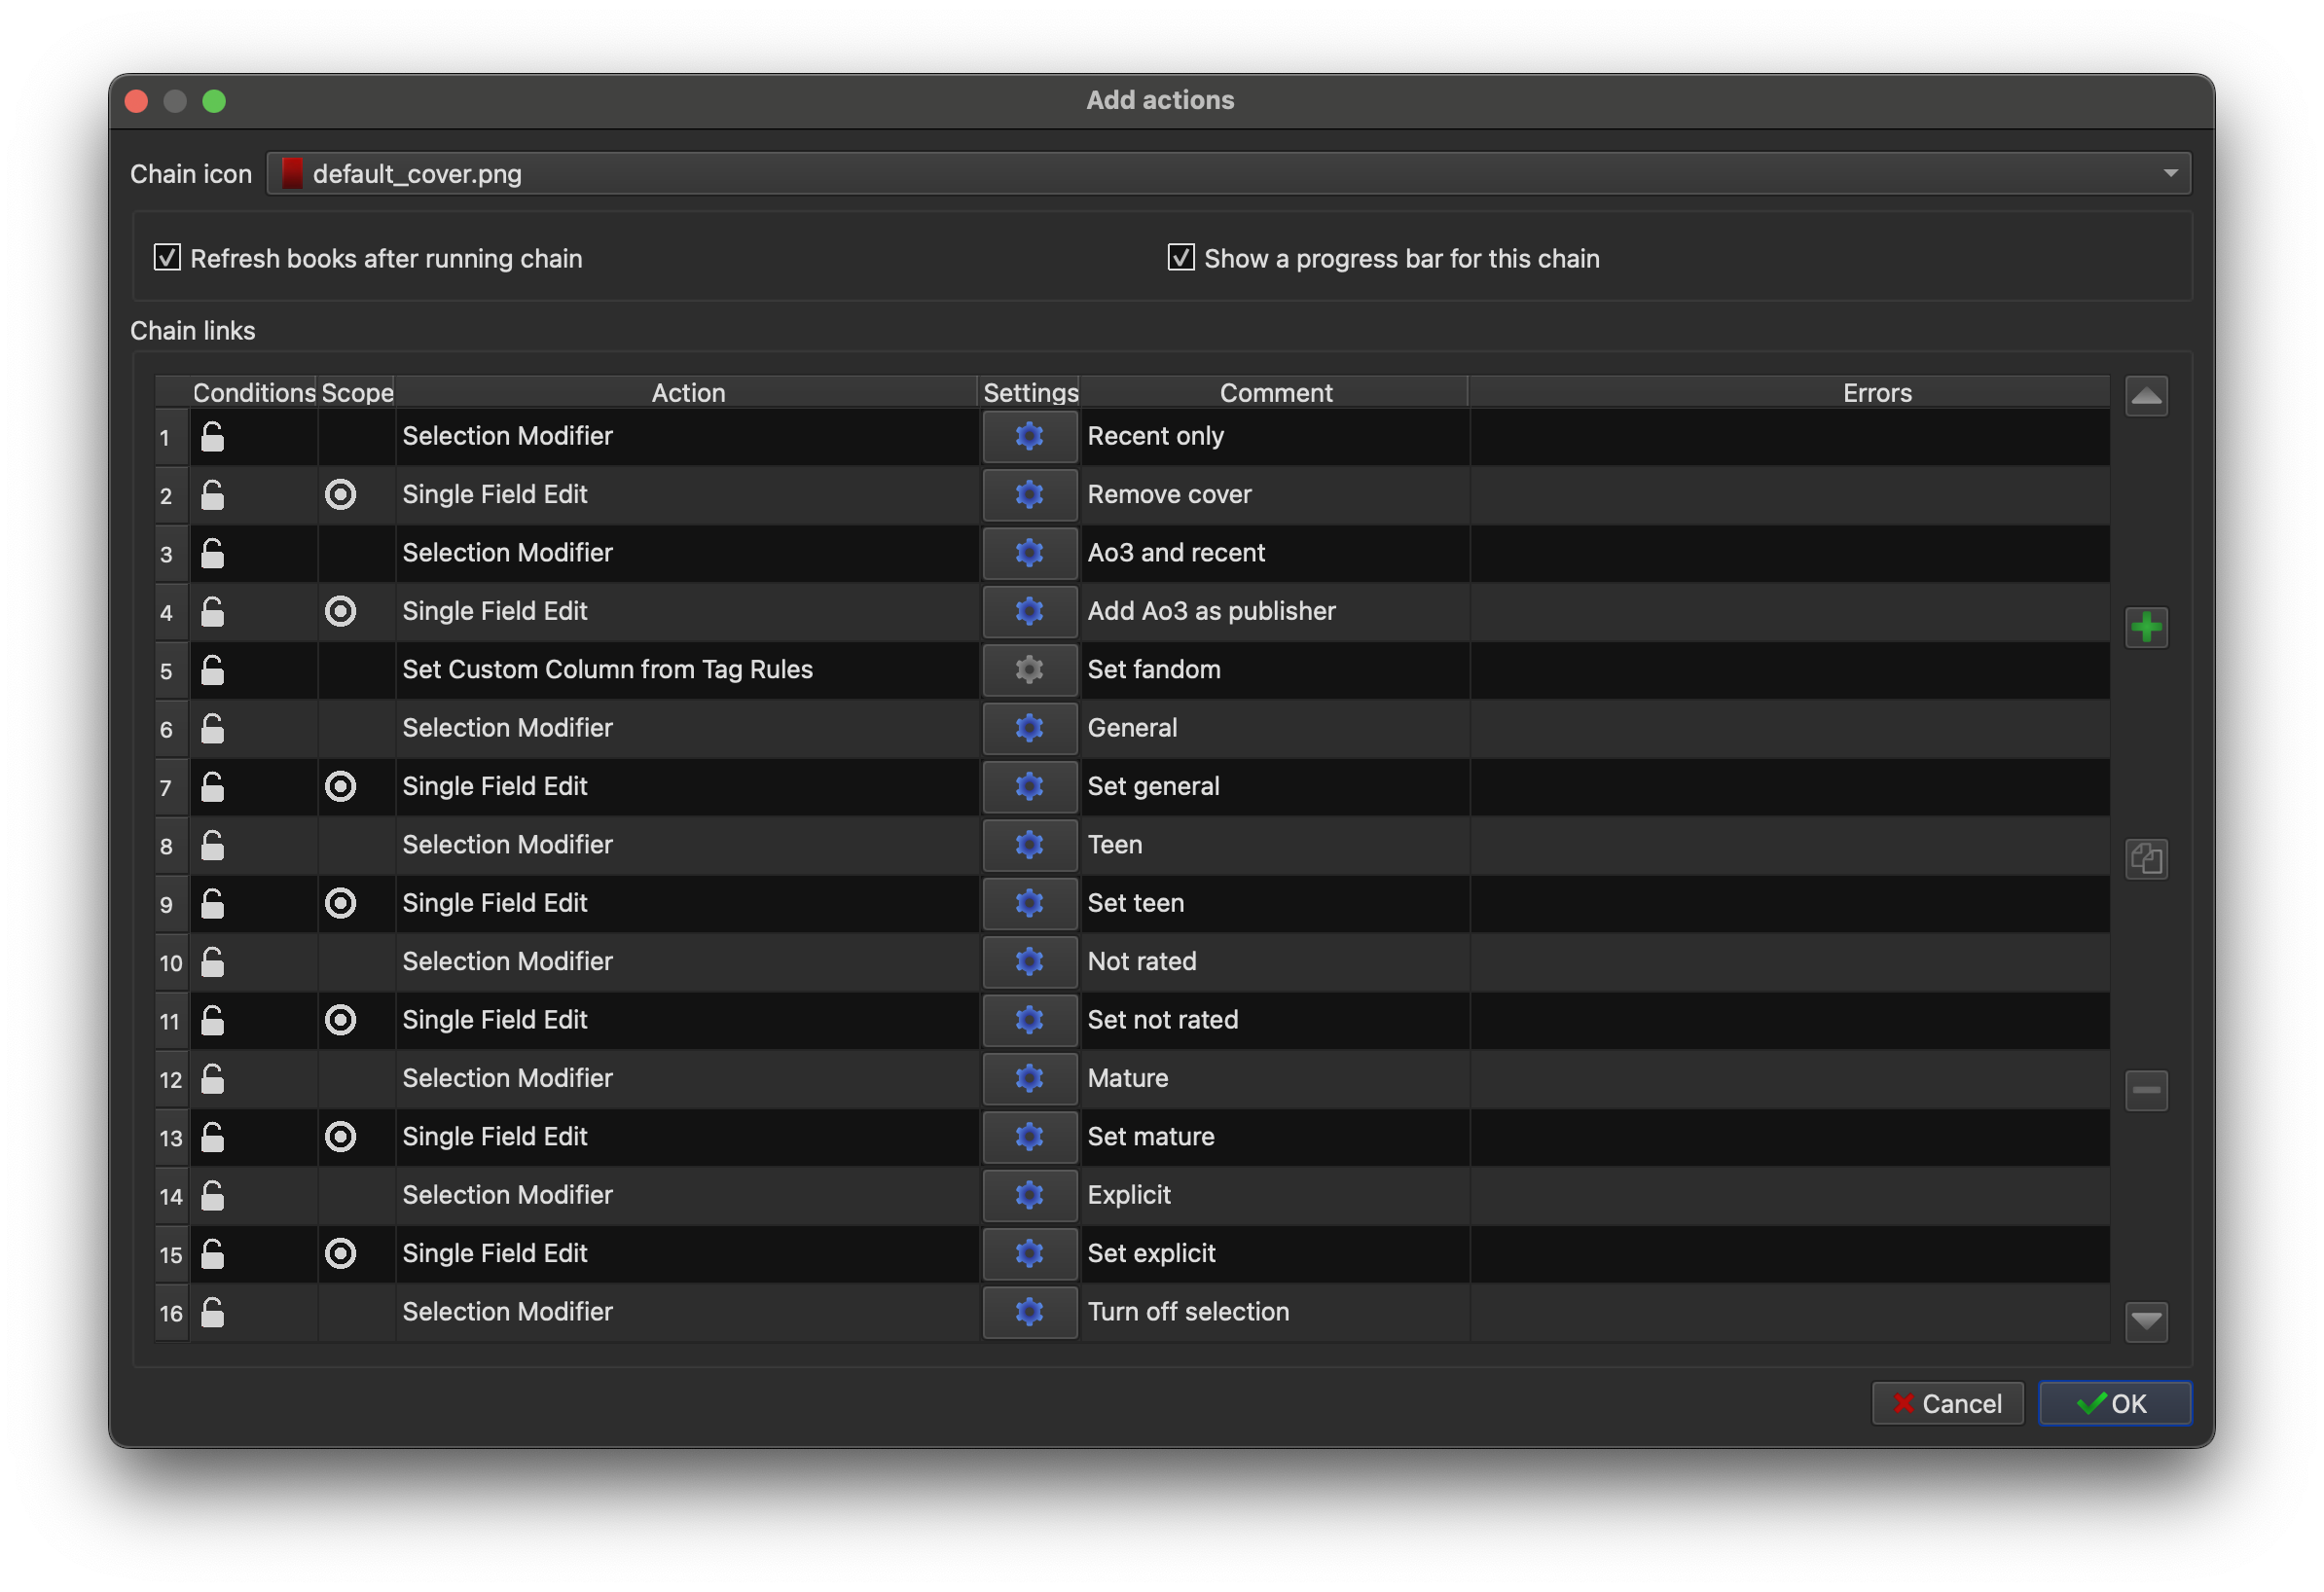This screenshot has width=2324, height=1592.
Task: Click scope target icon in row 13
Action: click(340, 1137)
